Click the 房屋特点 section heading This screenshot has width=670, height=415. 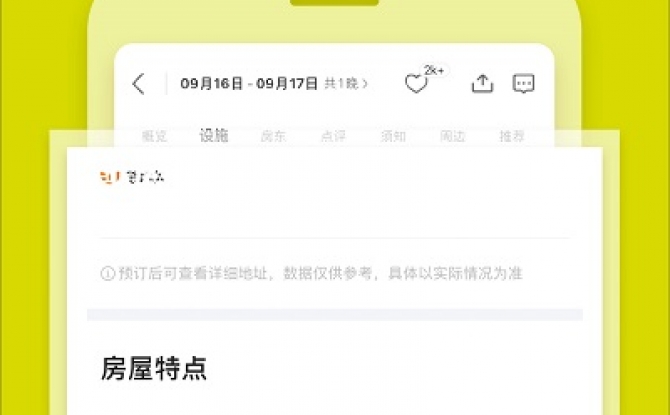(x=154, y=368)
